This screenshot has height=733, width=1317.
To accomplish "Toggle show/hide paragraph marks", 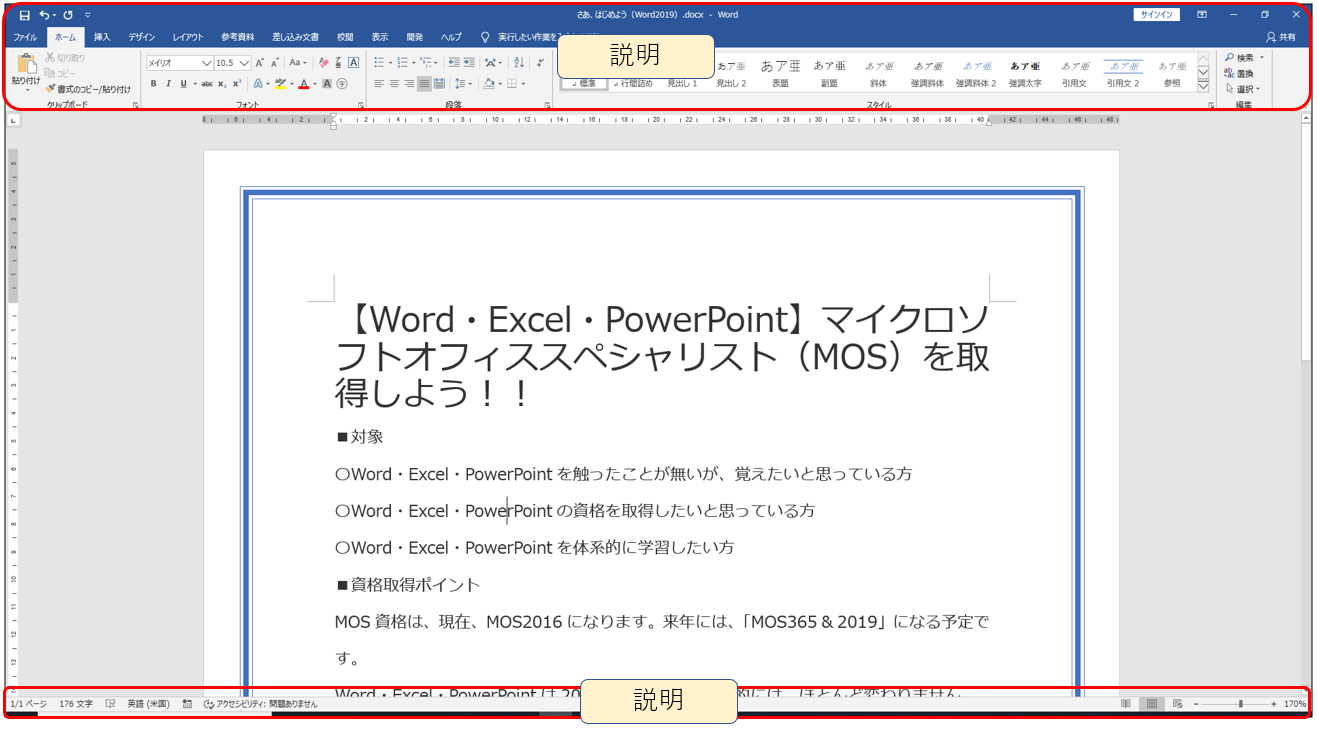I will [540, 62].
